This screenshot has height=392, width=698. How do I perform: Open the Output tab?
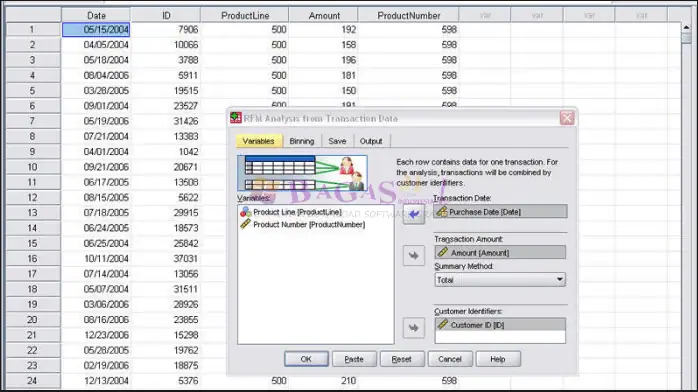(x=371, y=141)
